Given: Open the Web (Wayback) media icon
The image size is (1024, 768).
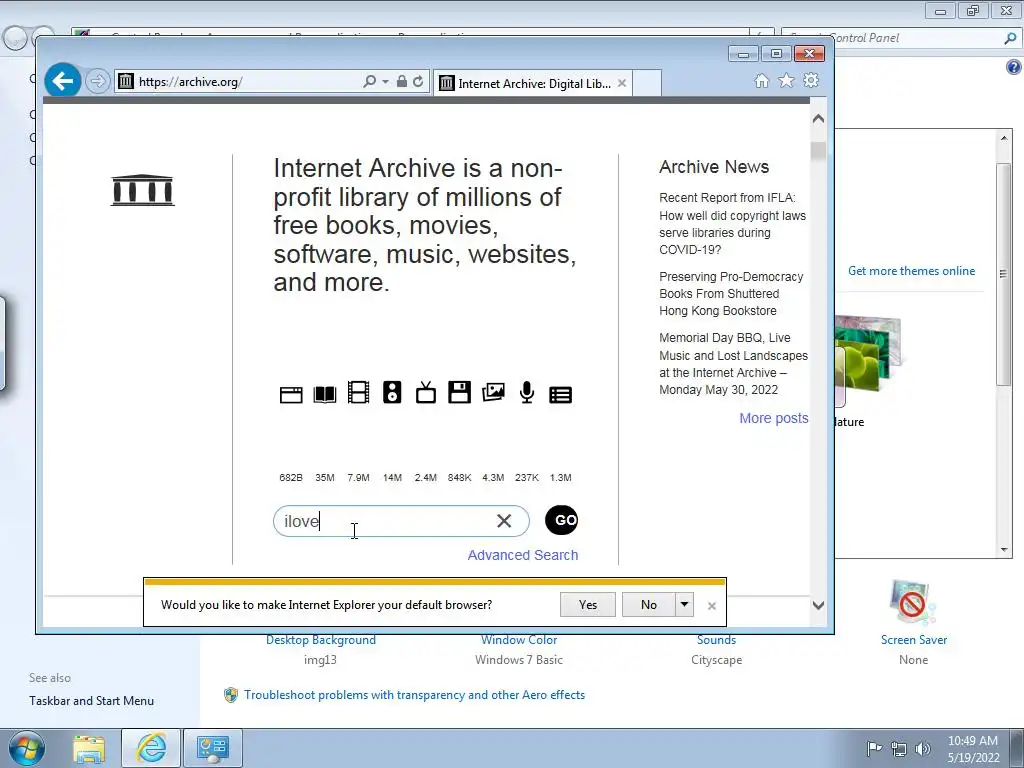Looking at the screenshot, I should click(291, 394).
